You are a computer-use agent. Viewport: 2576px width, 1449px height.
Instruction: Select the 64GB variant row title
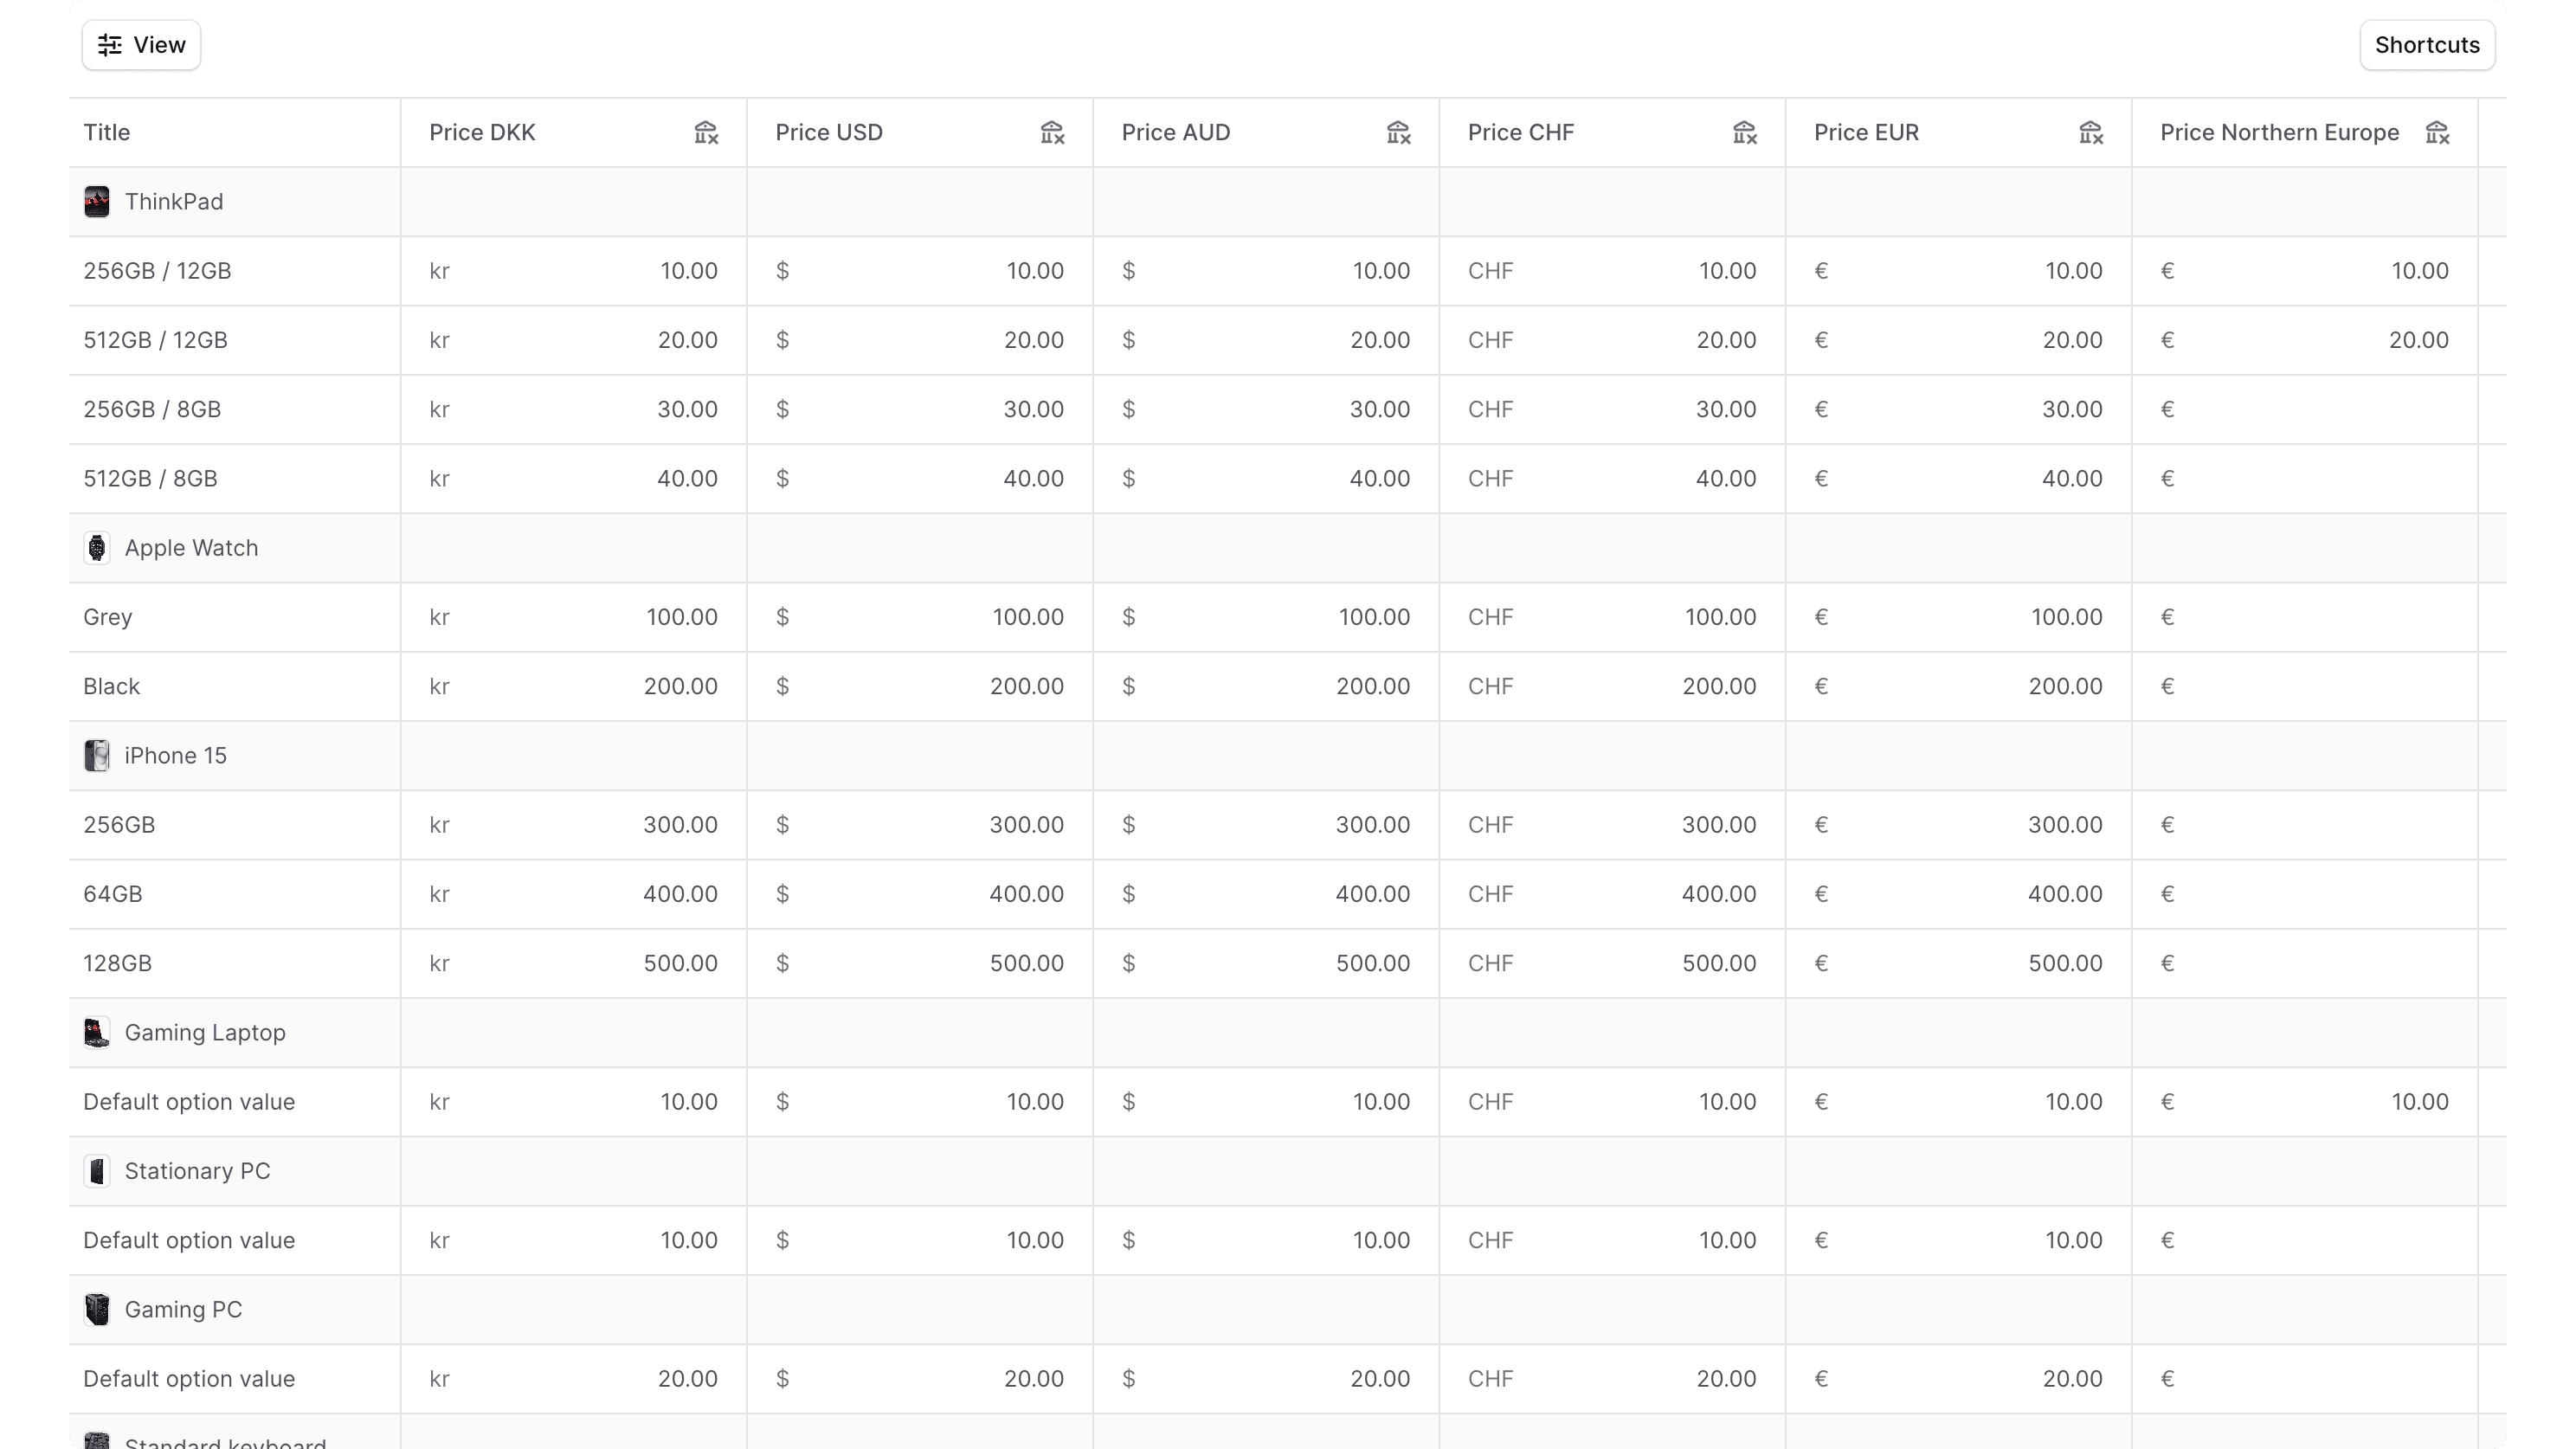pos(113,894)
